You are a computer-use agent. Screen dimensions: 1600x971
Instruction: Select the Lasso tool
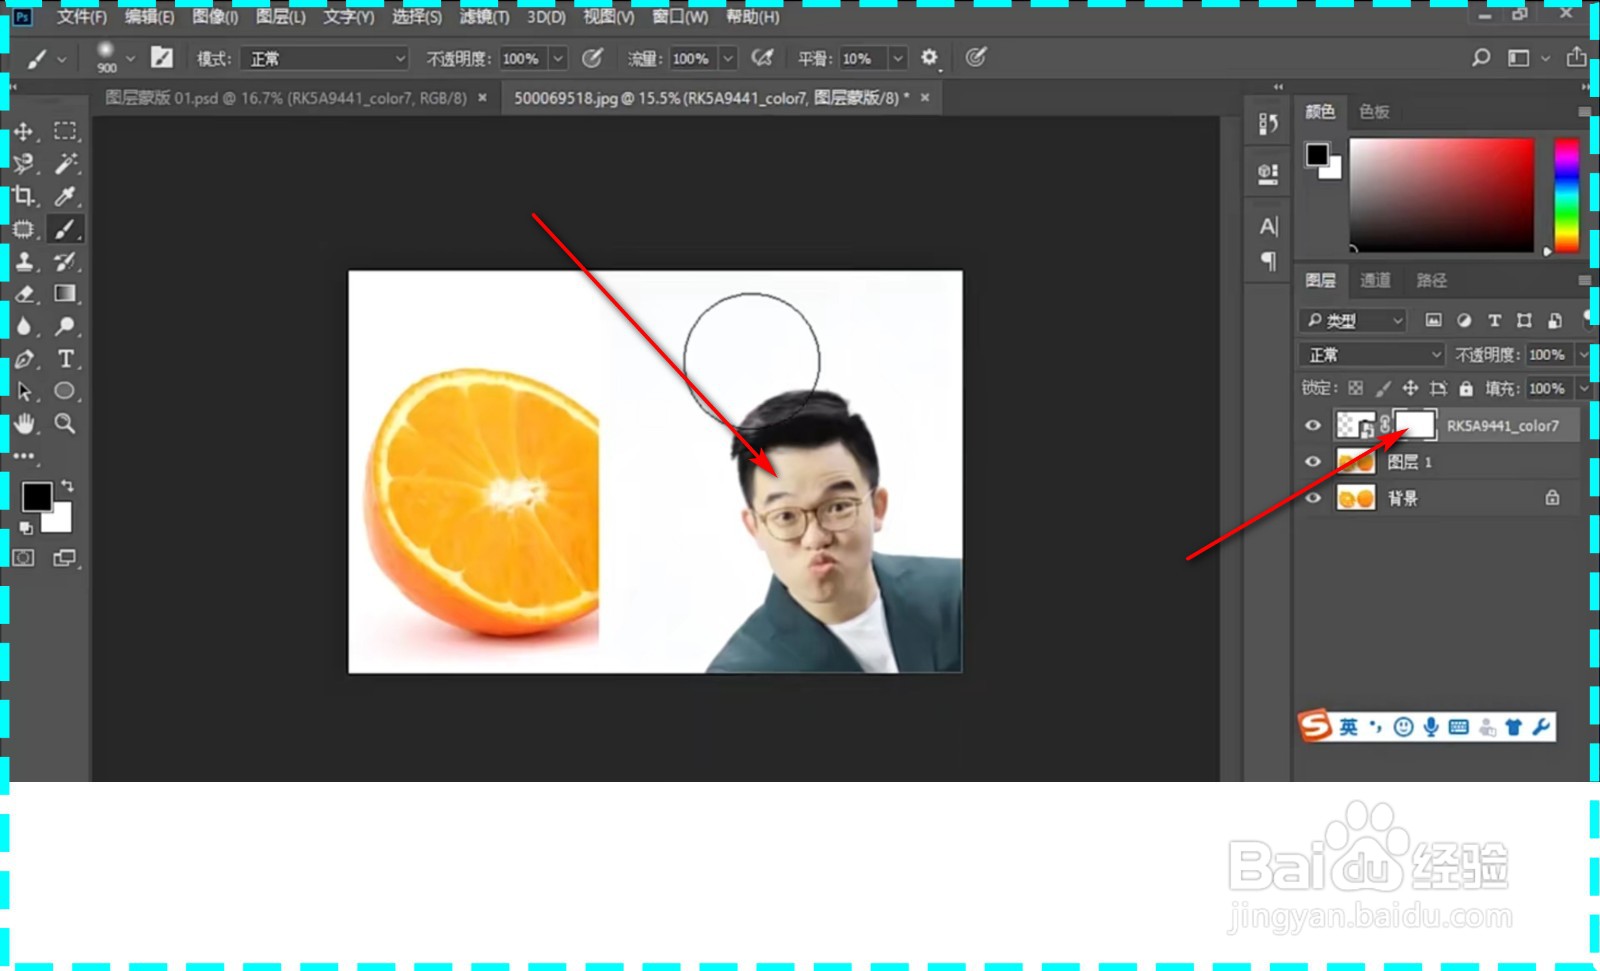point(24,164)
